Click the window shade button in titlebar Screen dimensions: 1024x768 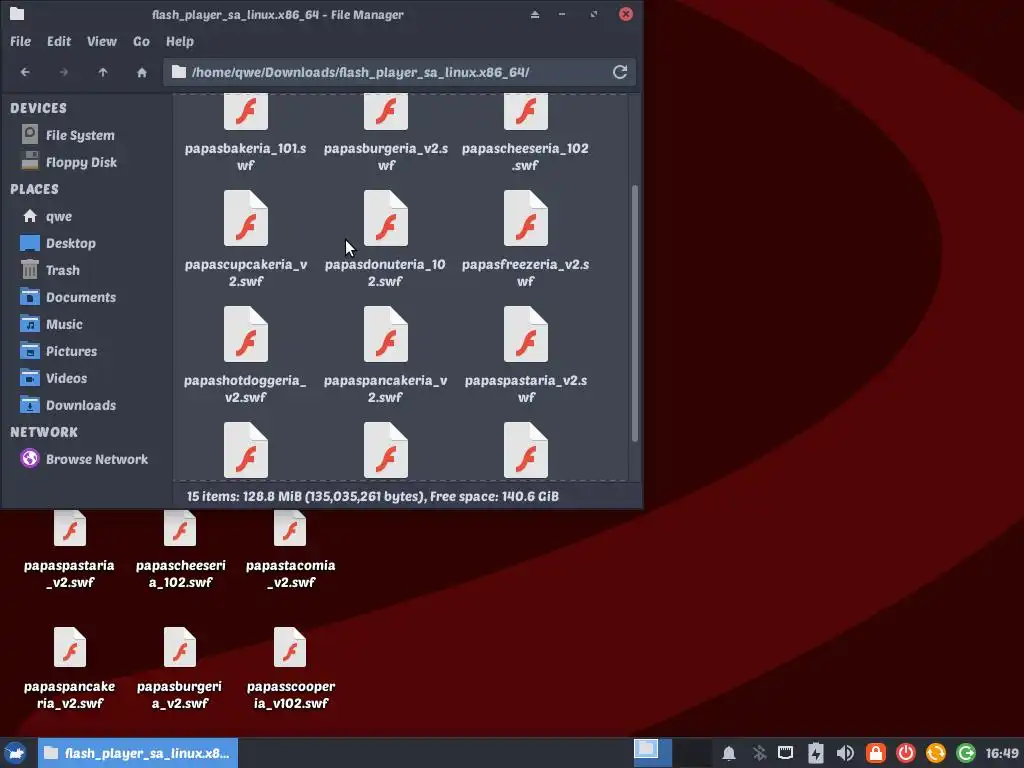[535, 14]
